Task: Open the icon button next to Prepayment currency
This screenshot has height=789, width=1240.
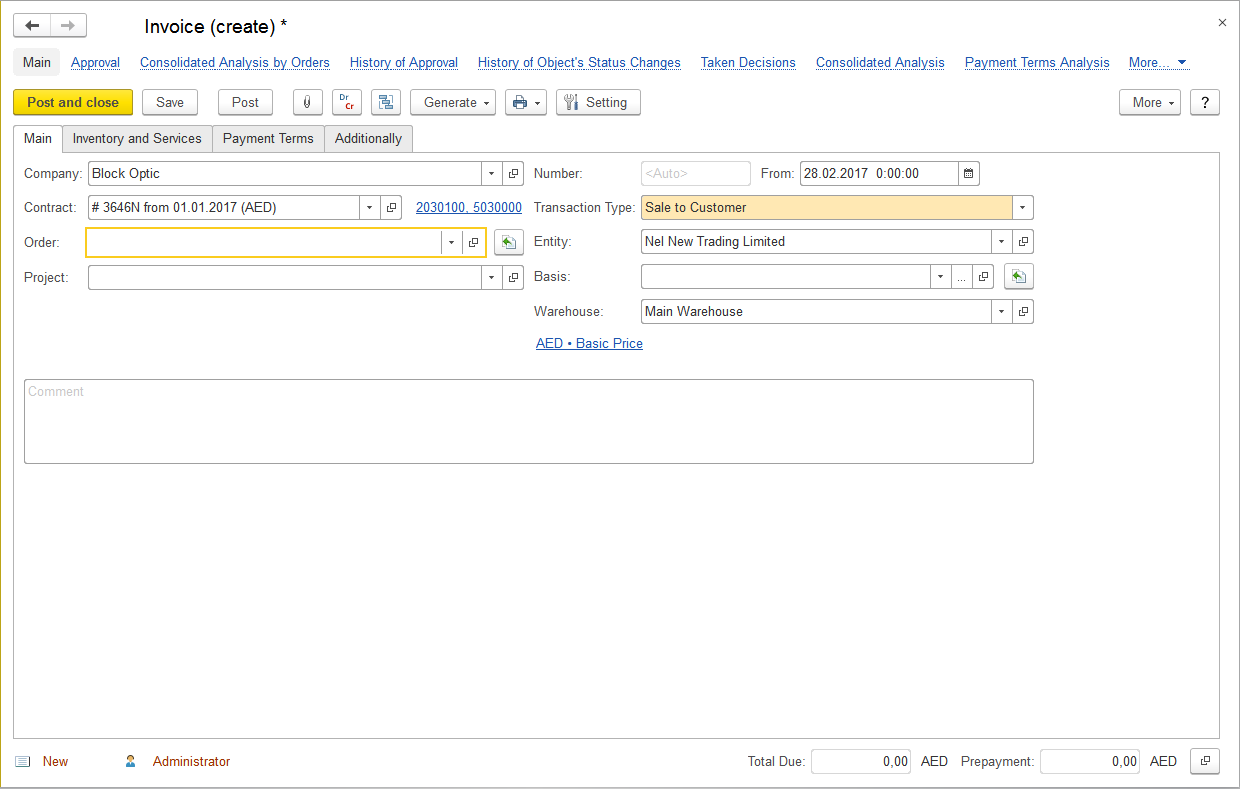Action: [1205, 762]
